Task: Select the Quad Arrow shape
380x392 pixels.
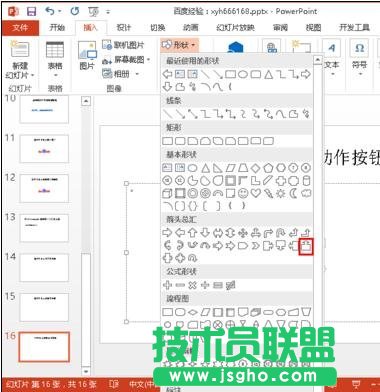Action: click(x=243, y=233)
